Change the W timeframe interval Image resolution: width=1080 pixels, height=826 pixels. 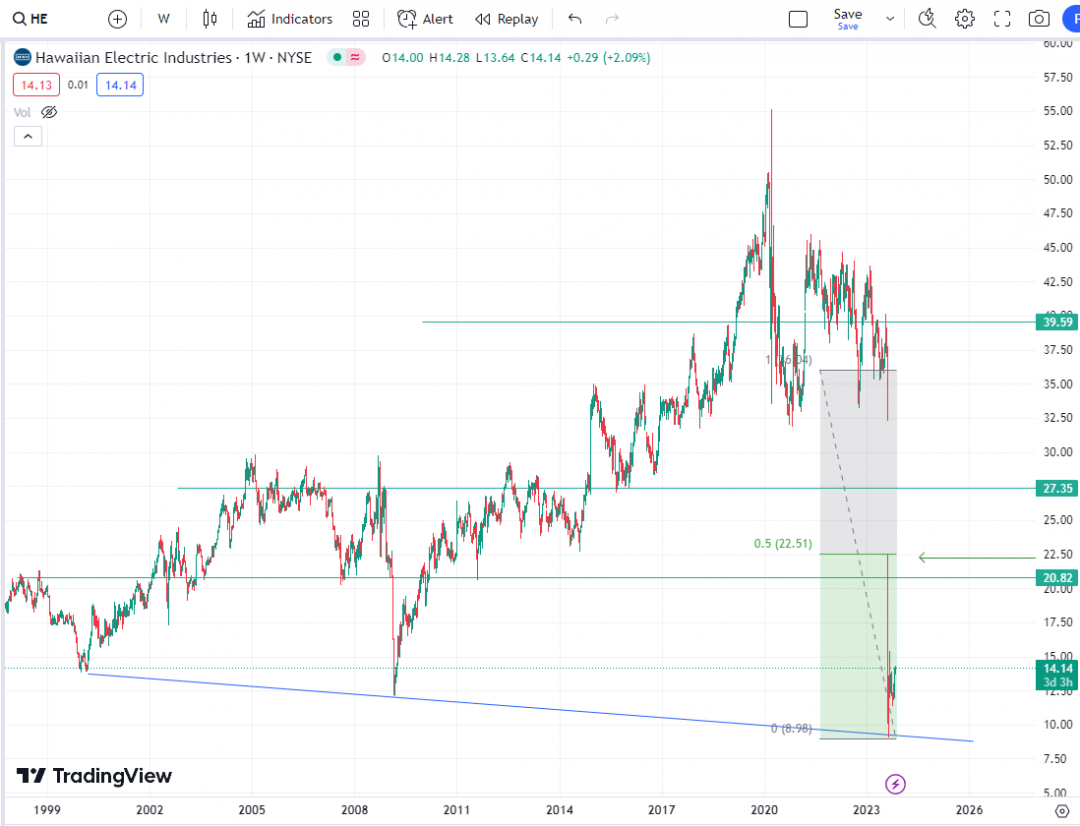[163, 19]
